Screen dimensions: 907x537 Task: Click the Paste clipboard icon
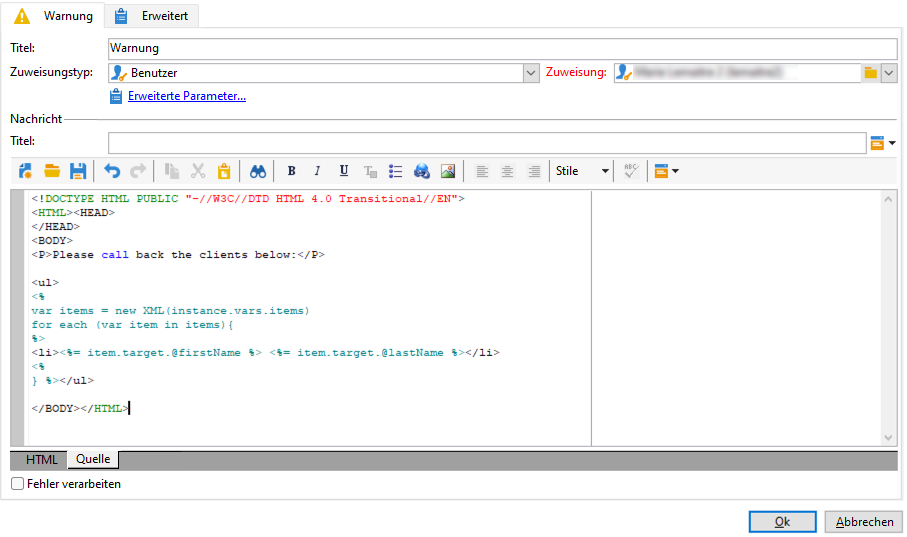tap(224, 171)
